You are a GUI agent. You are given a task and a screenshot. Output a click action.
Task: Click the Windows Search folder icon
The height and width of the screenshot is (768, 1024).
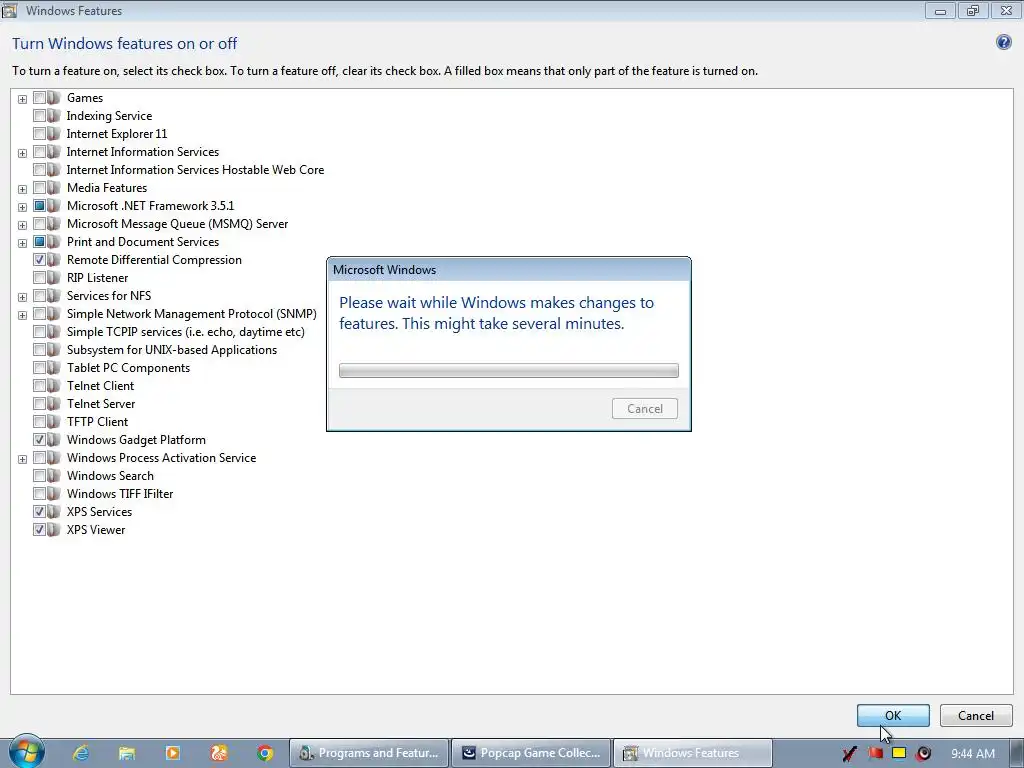[x=54, y=476]
